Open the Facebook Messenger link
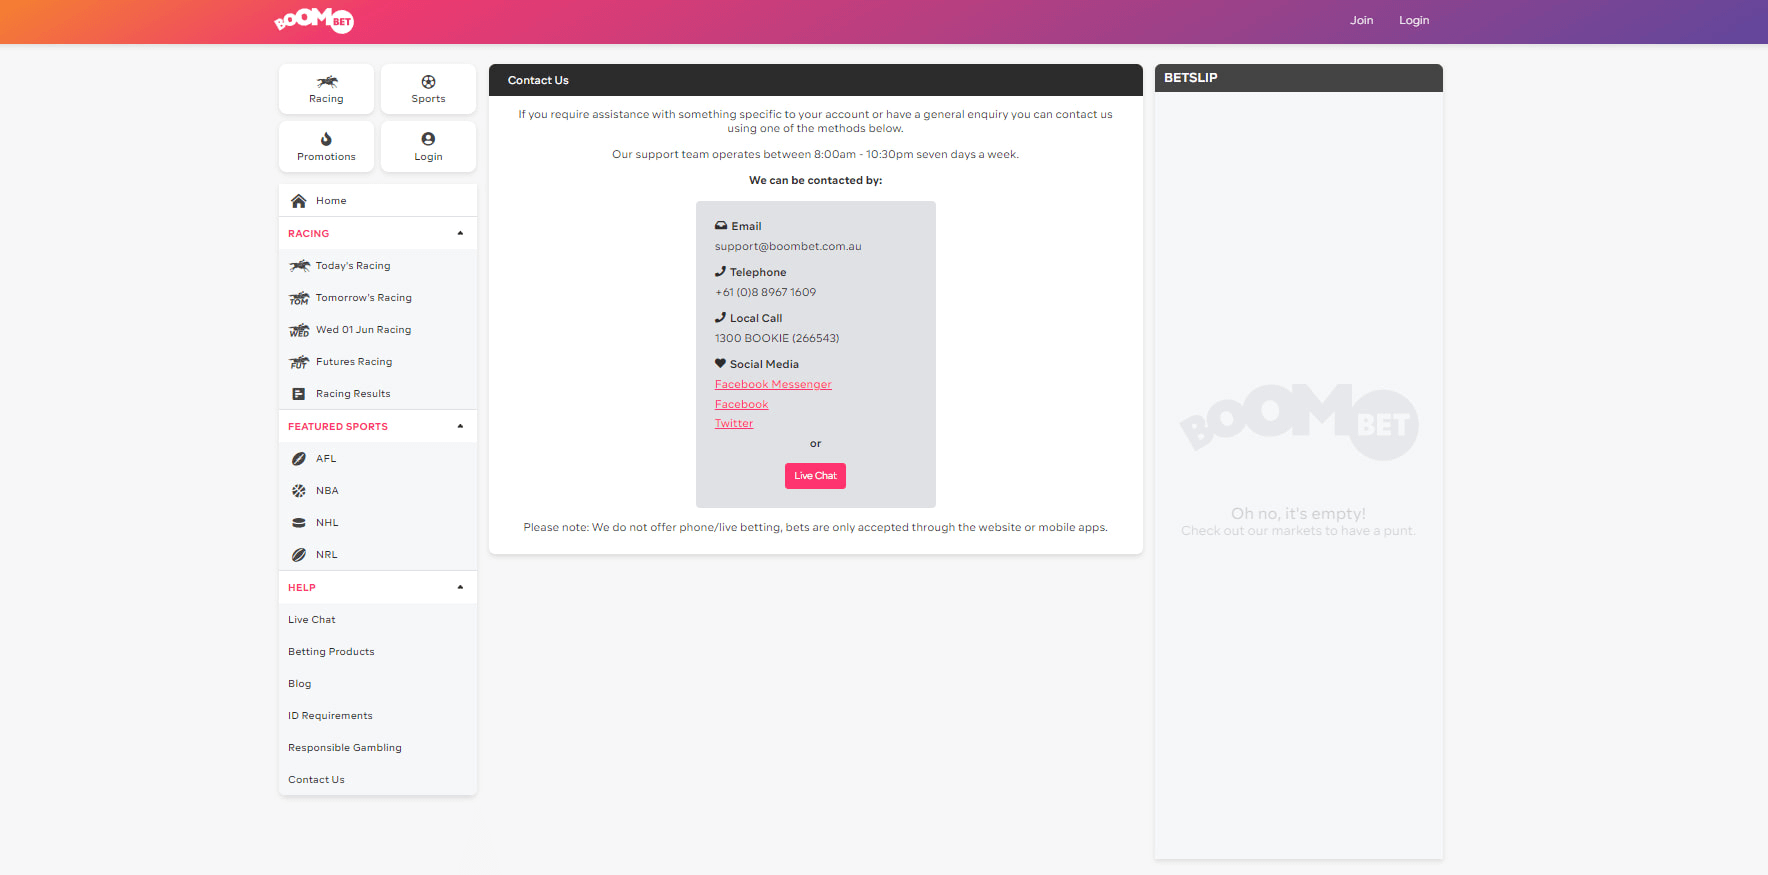This screenshot has height=875, width=1768. (773, 384)
